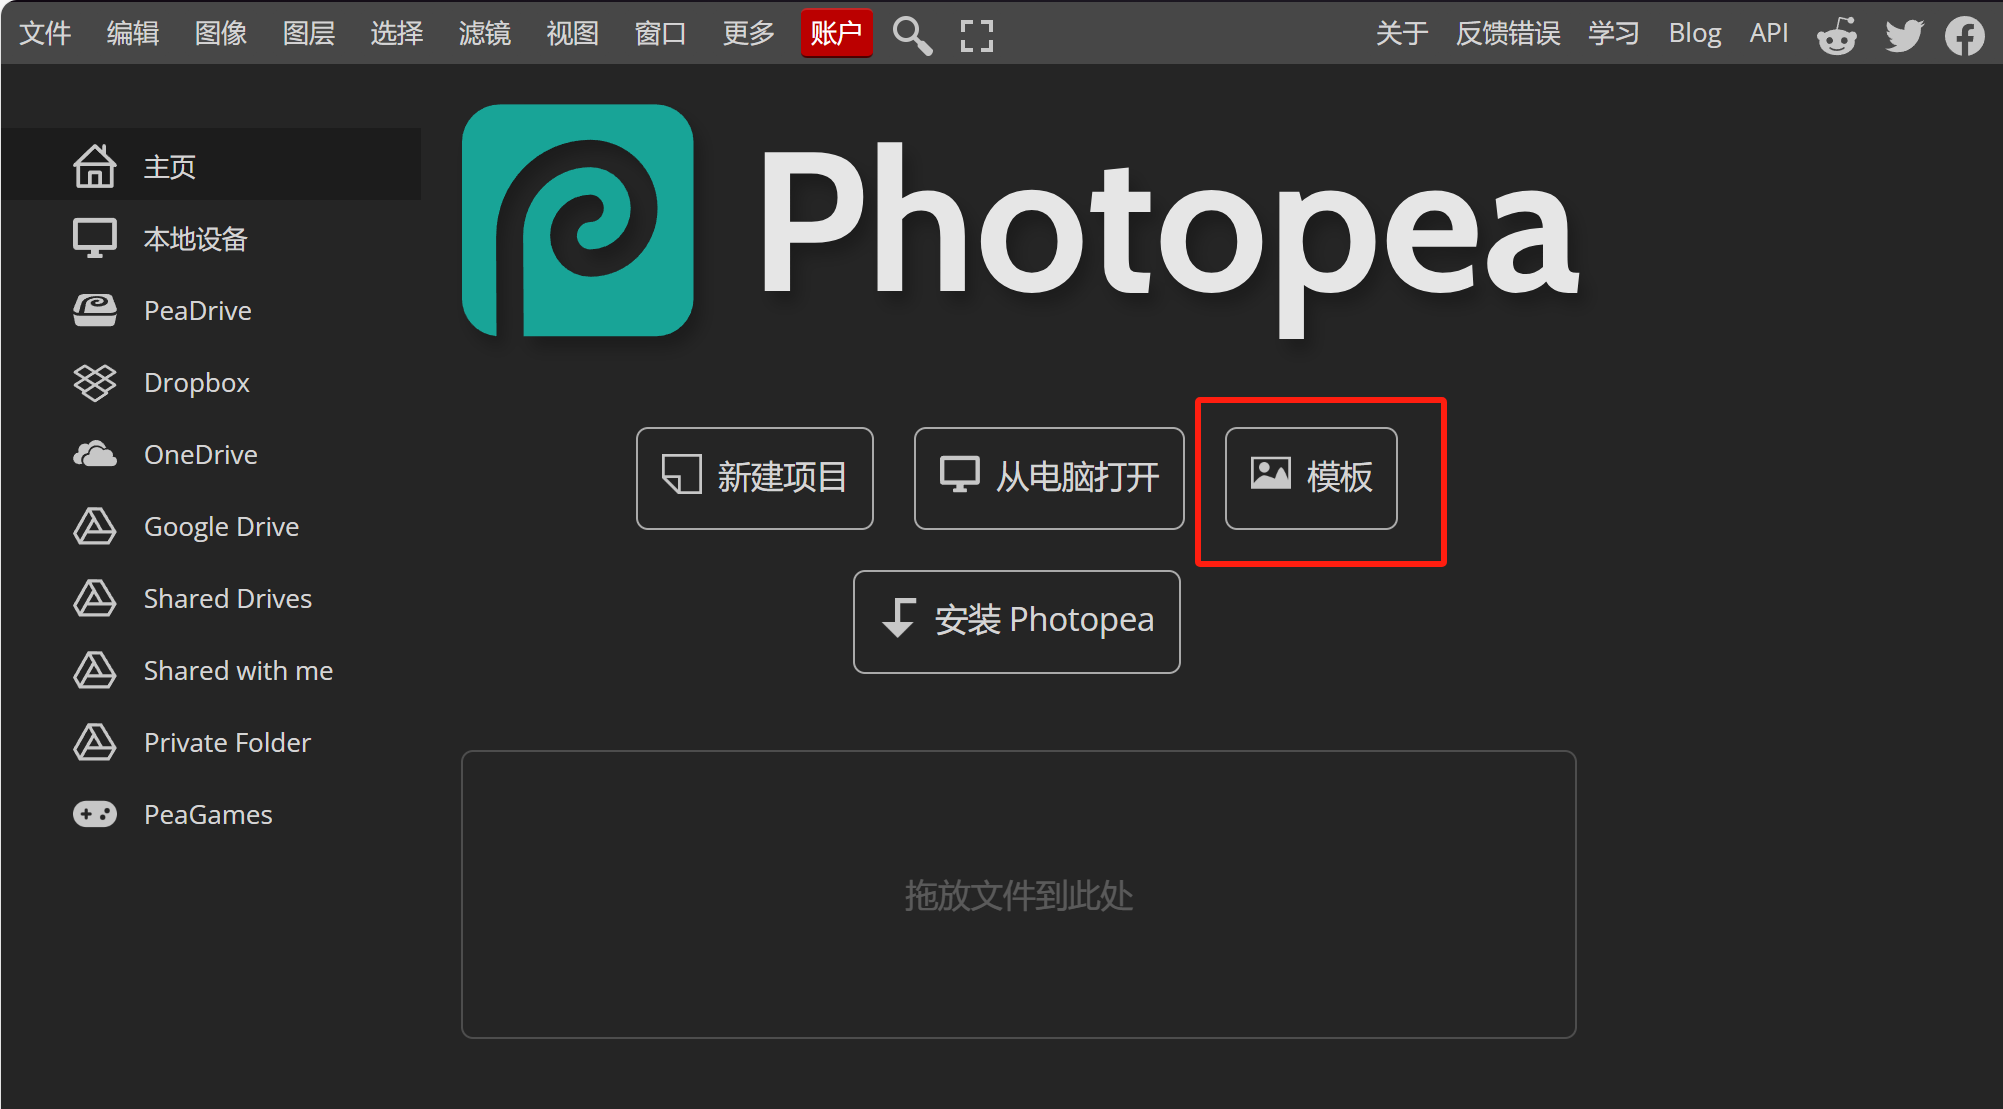Open the 账户 menu
Viewport: 2003px width, 1109px height.
(x=836, y=33)
